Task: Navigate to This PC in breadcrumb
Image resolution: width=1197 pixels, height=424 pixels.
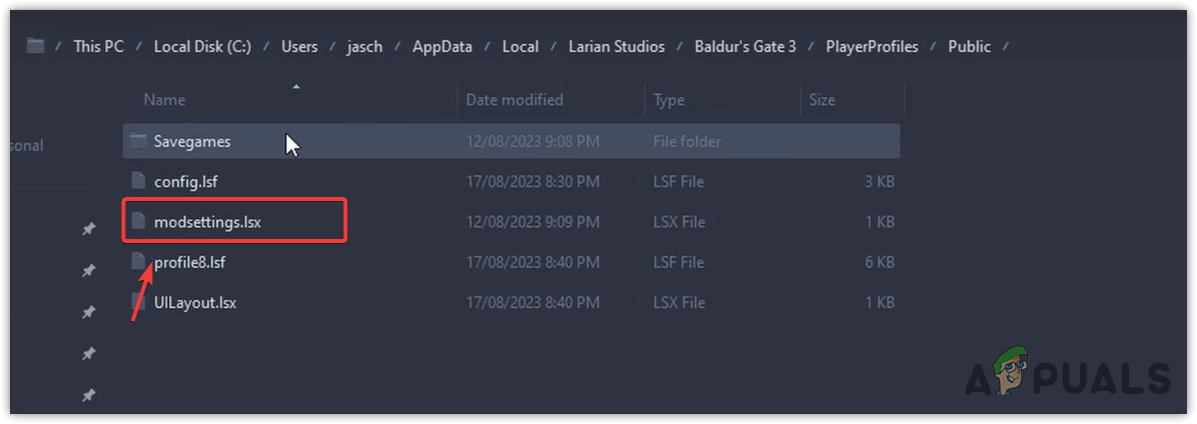Action: click(100, 46)
